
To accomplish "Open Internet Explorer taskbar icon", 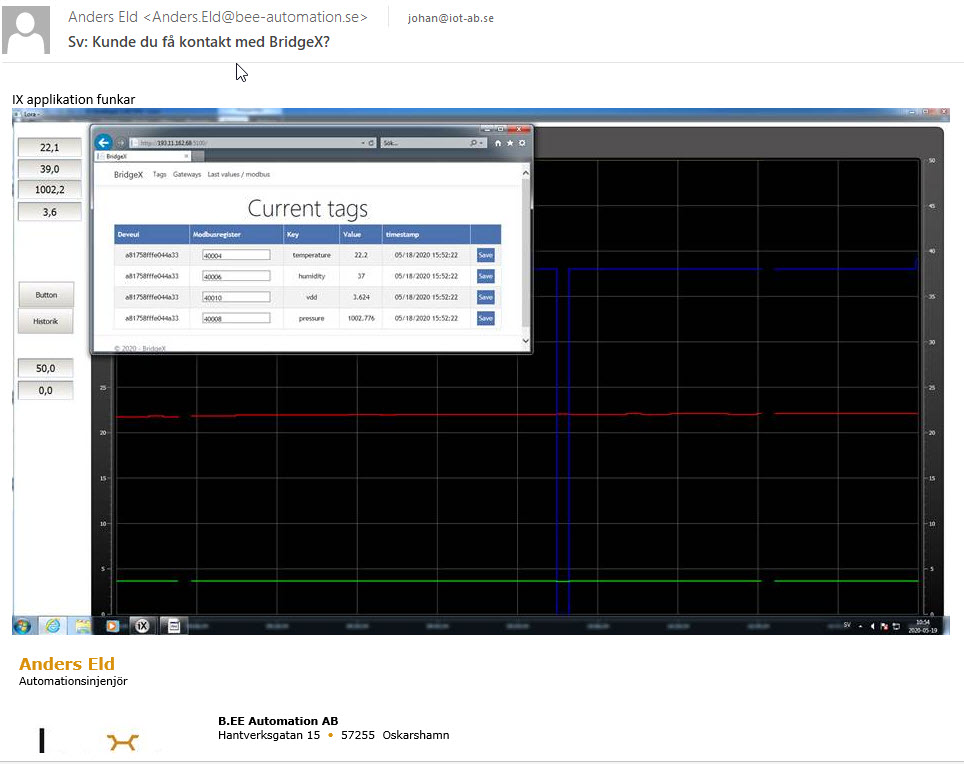I will coord(53,626).
